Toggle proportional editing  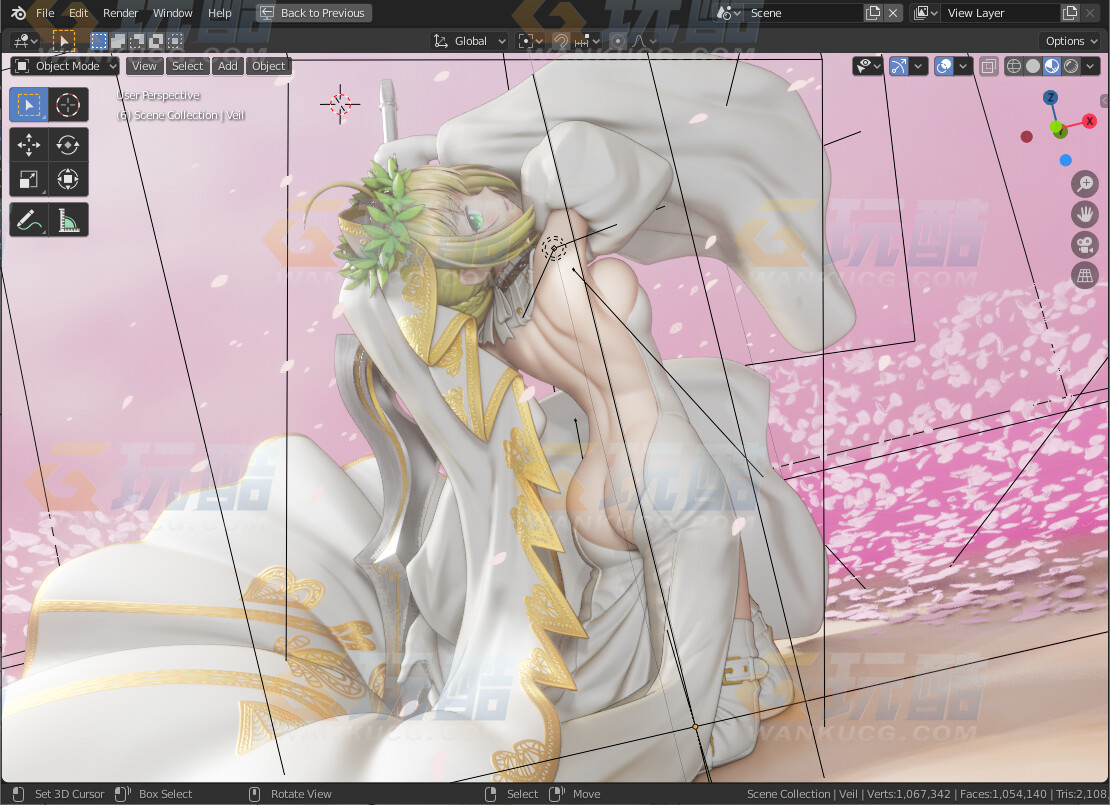click(x=618, y=41)
